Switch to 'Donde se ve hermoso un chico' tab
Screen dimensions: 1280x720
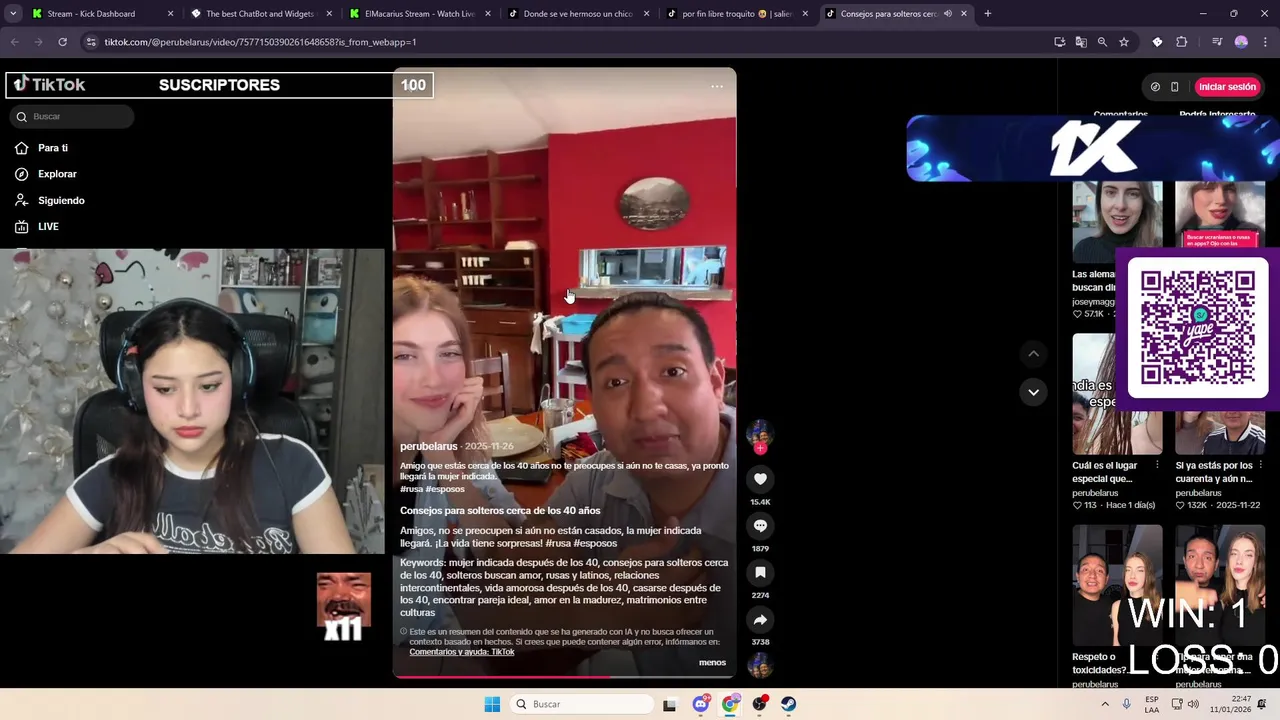point(578,14)
